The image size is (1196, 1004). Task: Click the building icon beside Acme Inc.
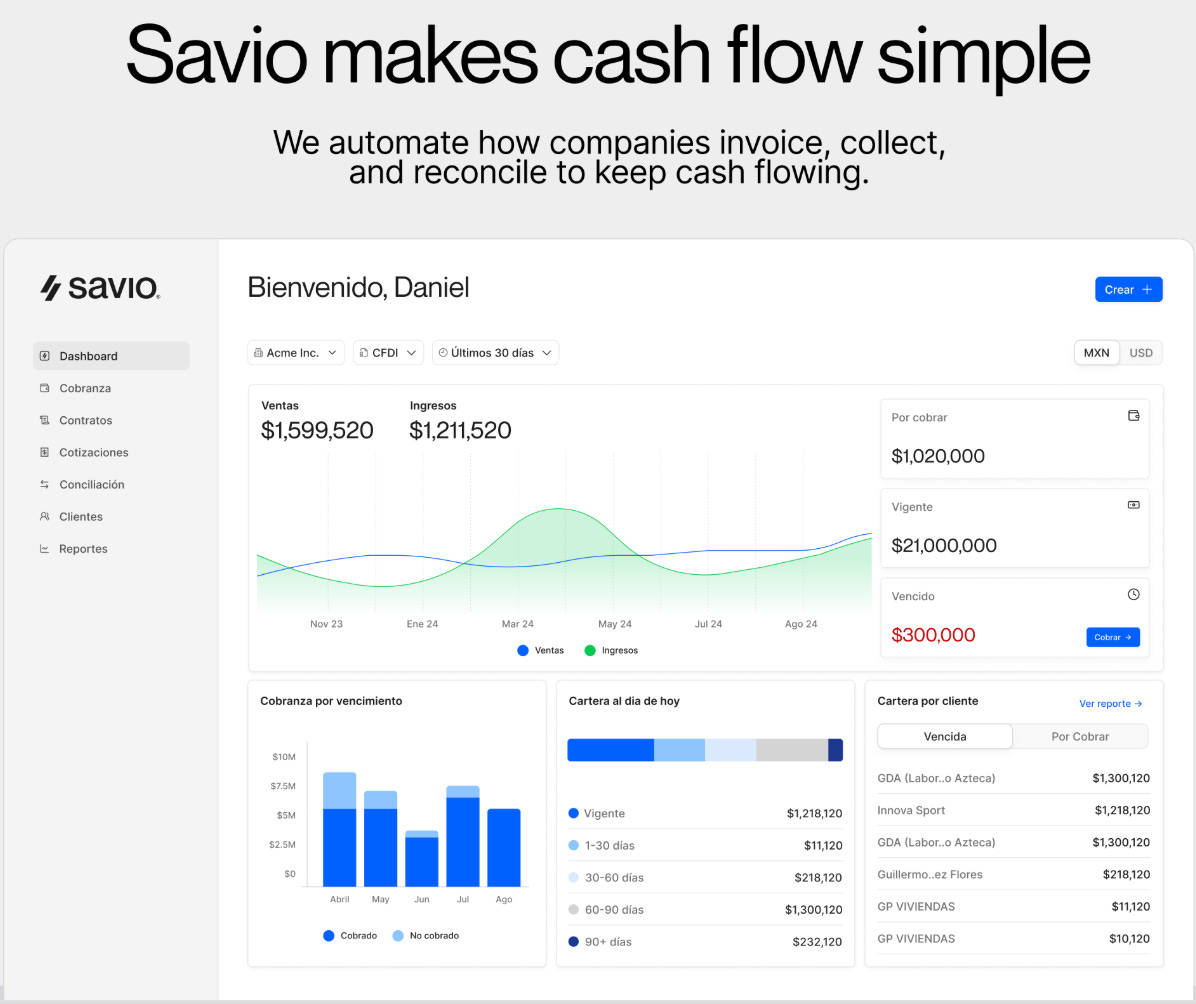tap(259, 352)
